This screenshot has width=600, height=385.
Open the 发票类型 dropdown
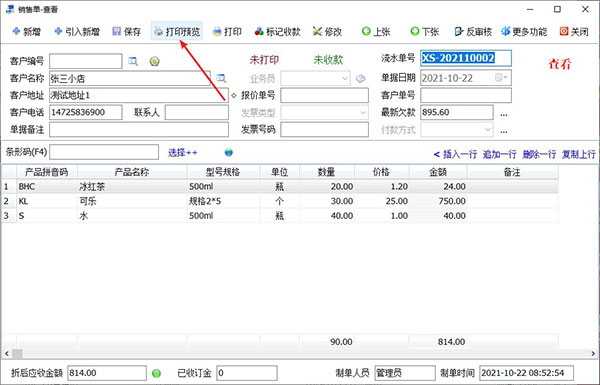coord(363,113)
